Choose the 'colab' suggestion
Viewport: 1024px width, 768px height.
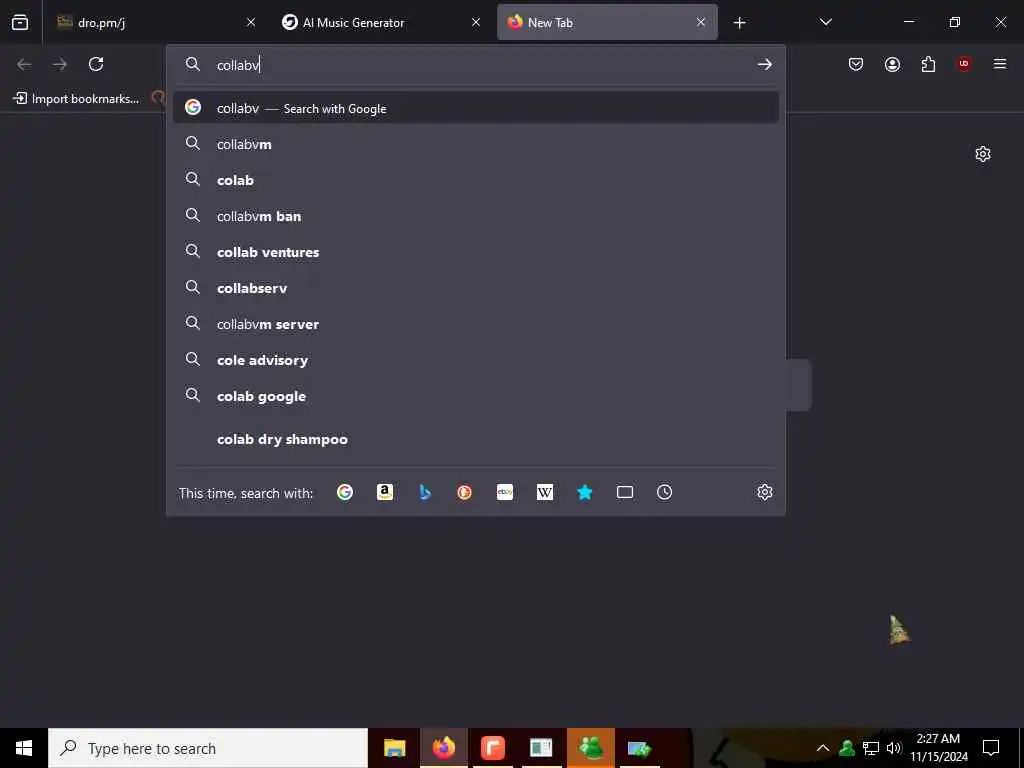(475, 180)
